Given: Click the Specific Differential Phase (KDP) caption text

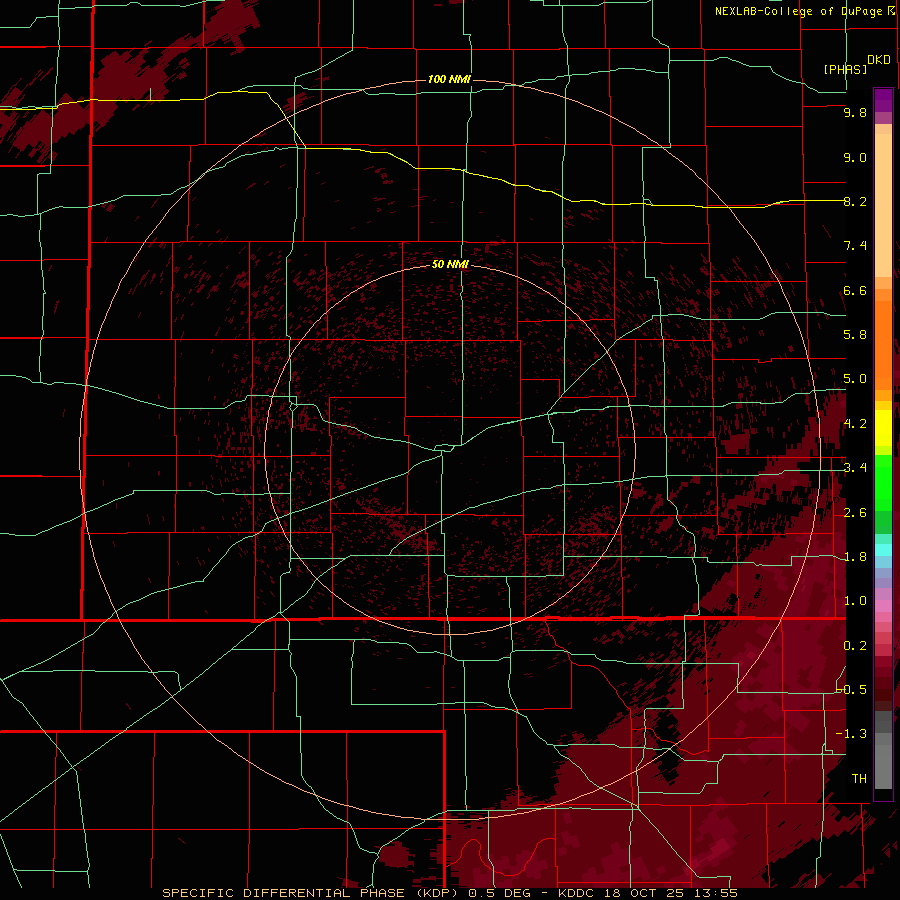Looking at the screenshot, I should pyautogui.click(x=313, y=893).
